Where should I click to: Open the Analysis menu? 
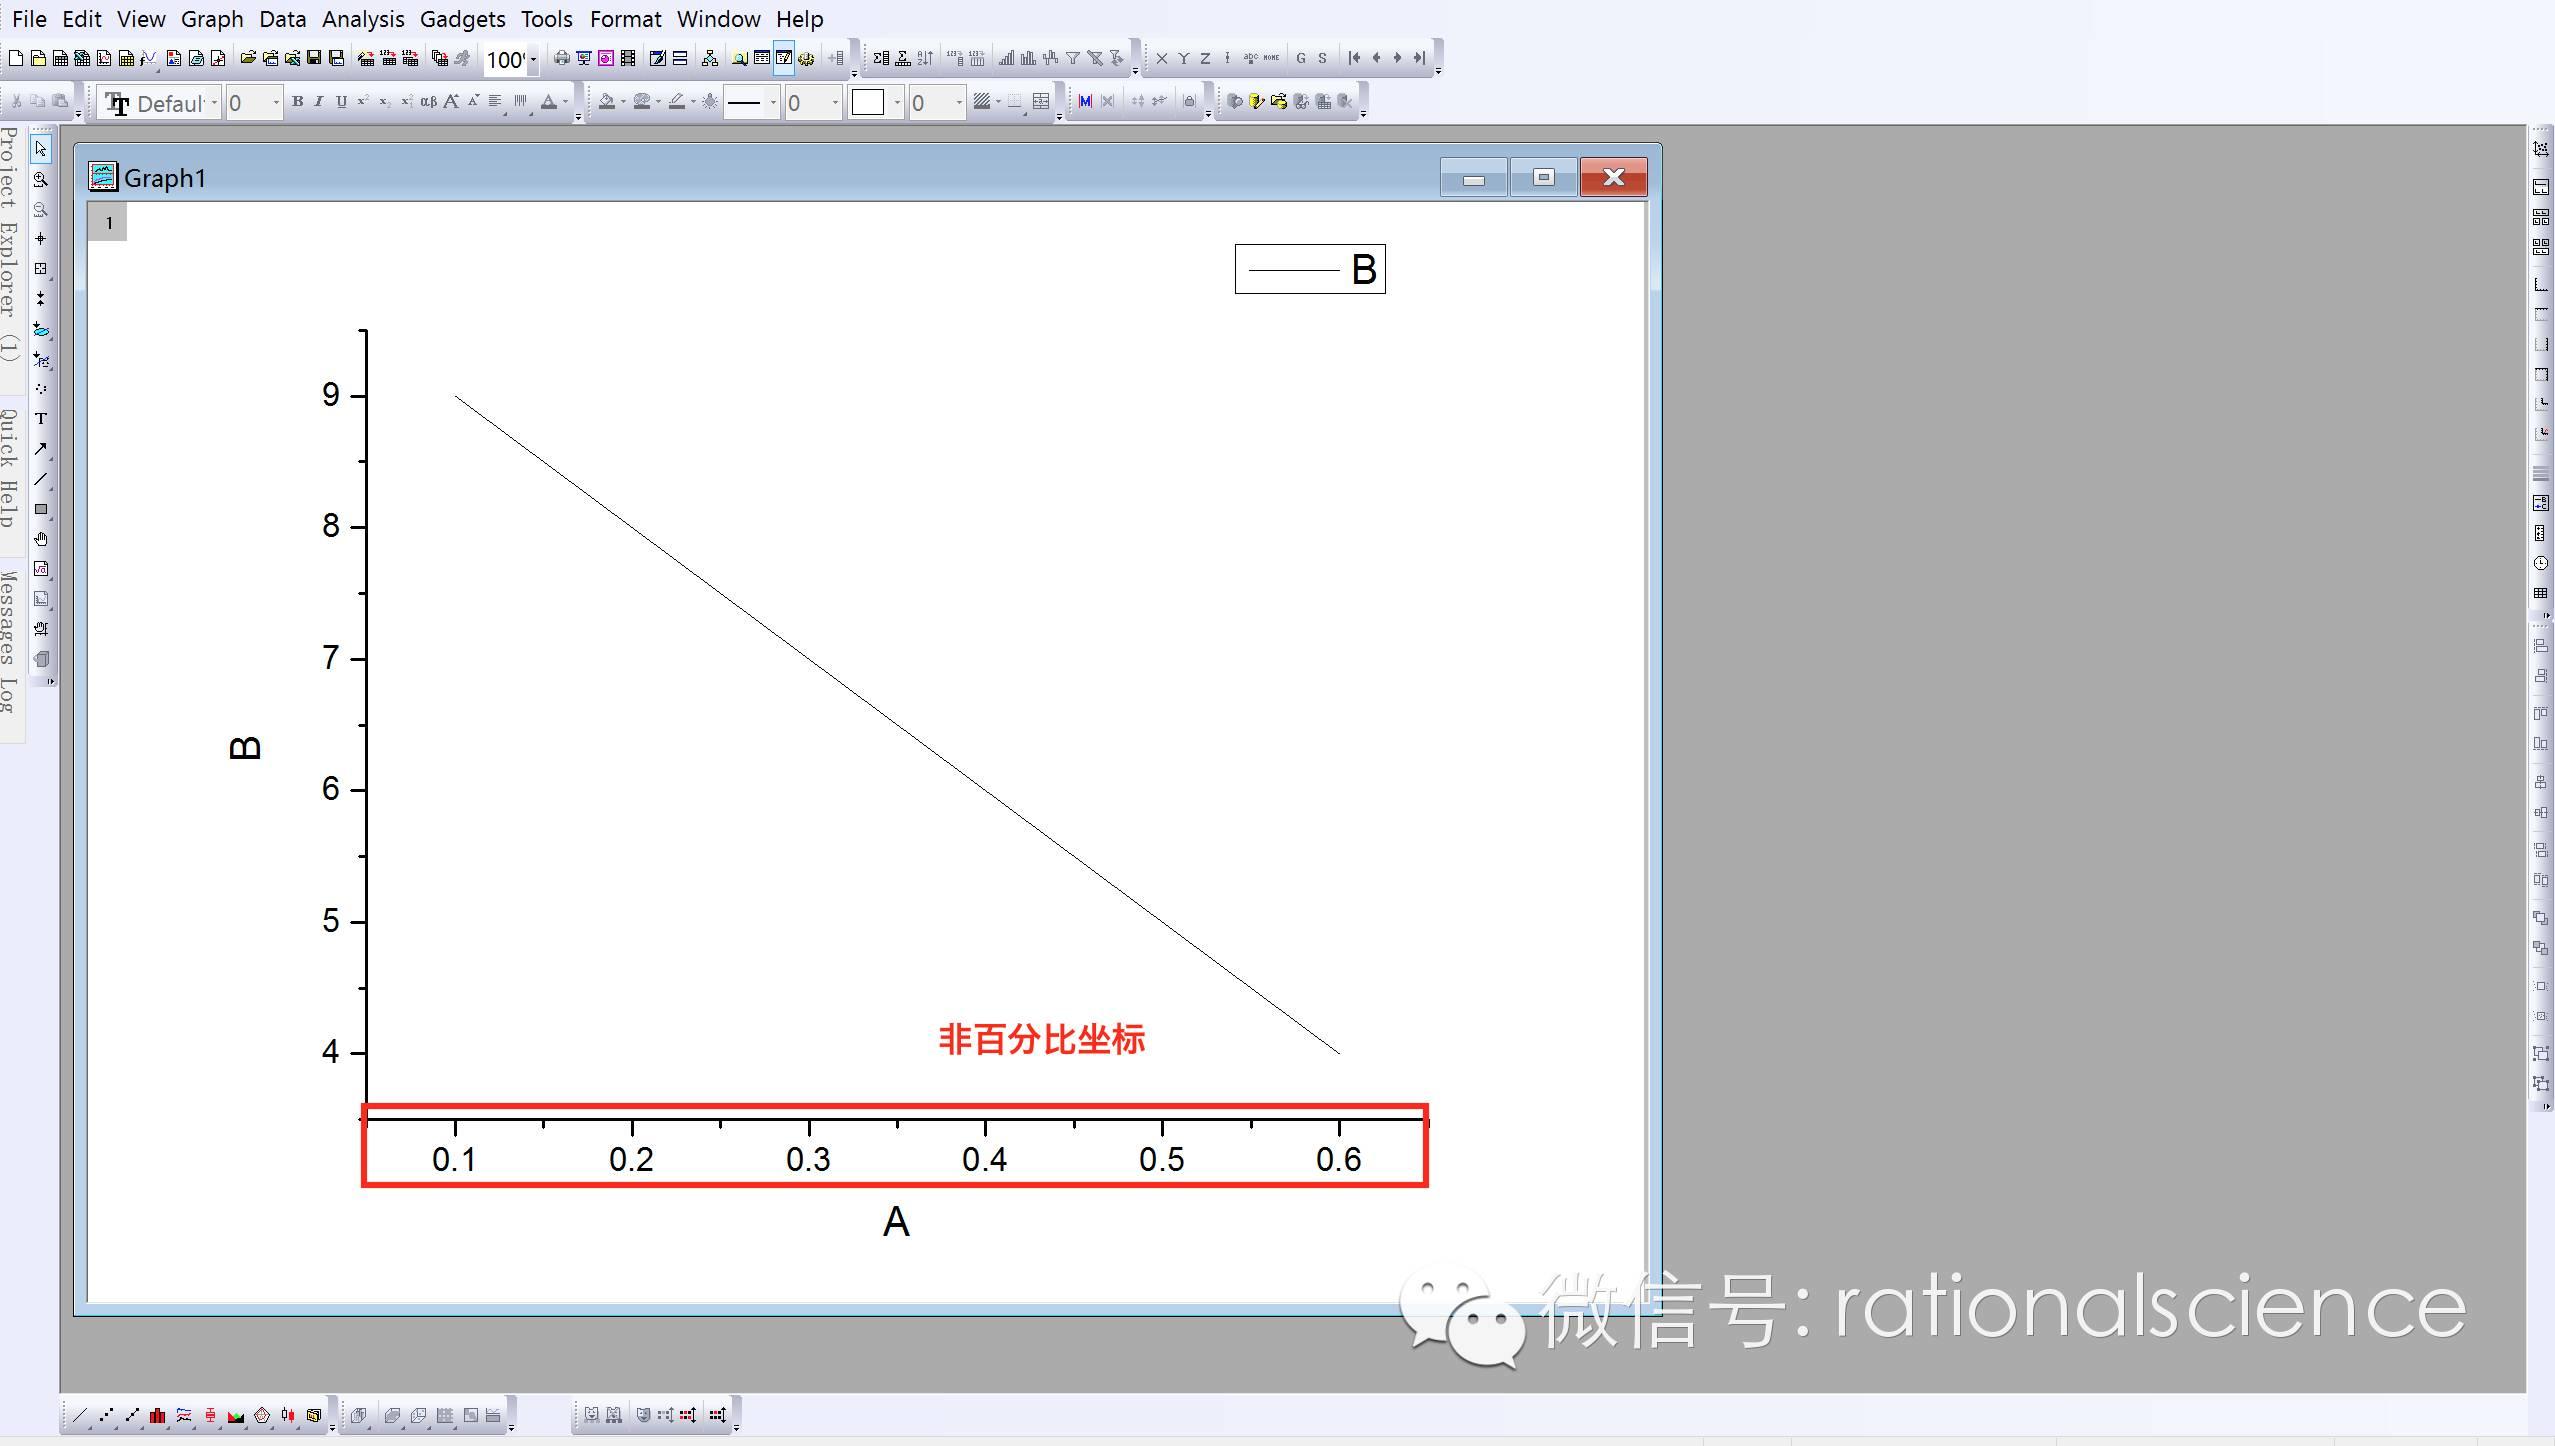coord(363,19)
